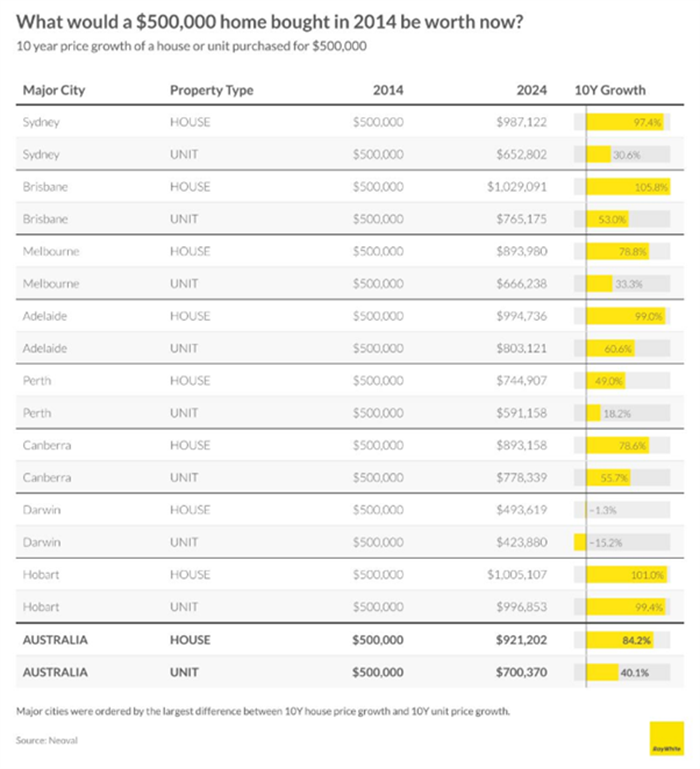This screenshot has height=769, width=700.
Task: Click the Ray White yellow logo
Action: click(667, 738)
